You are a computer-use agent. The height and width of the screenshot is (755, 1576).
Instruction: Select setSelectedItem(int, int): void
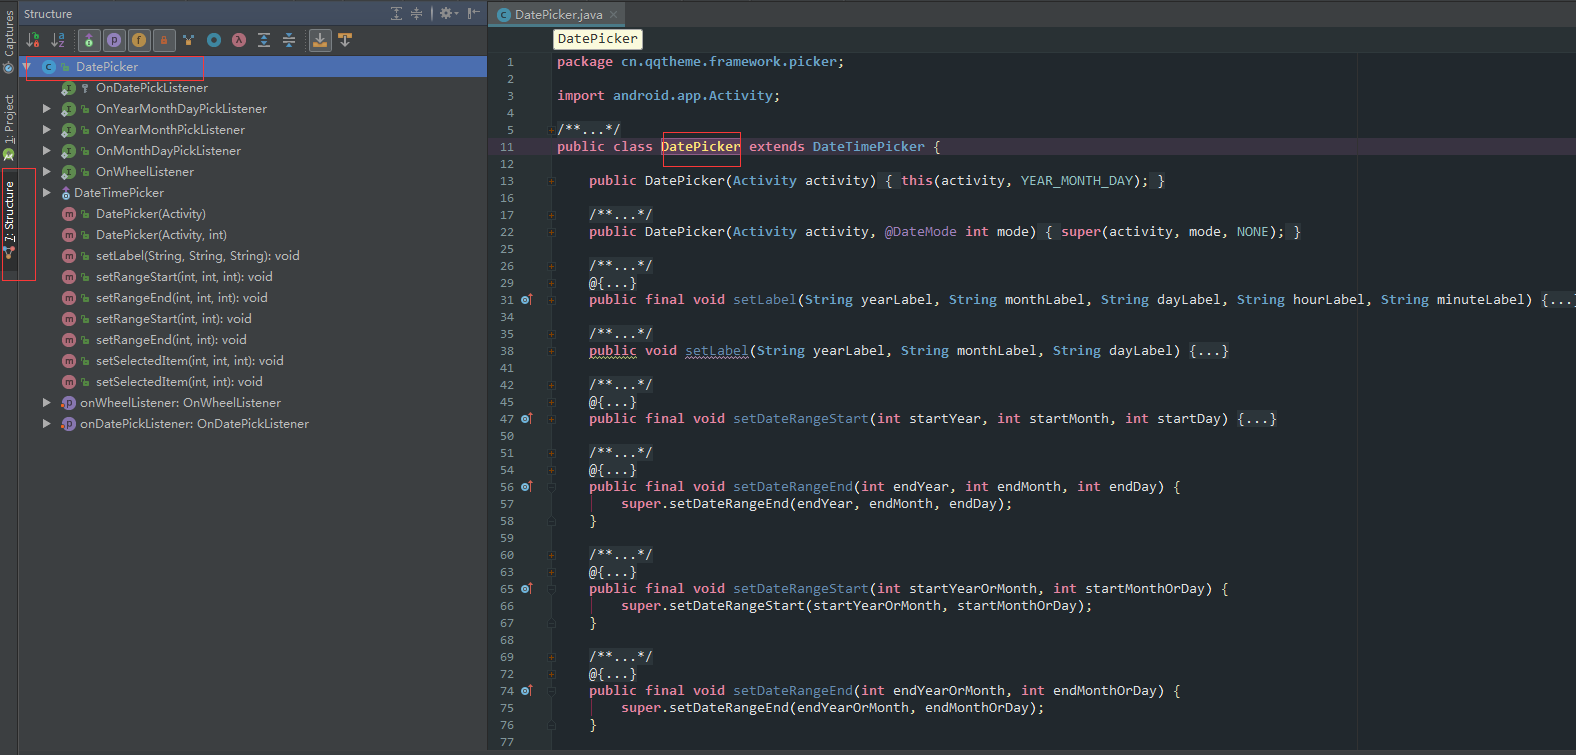(179, 382)
